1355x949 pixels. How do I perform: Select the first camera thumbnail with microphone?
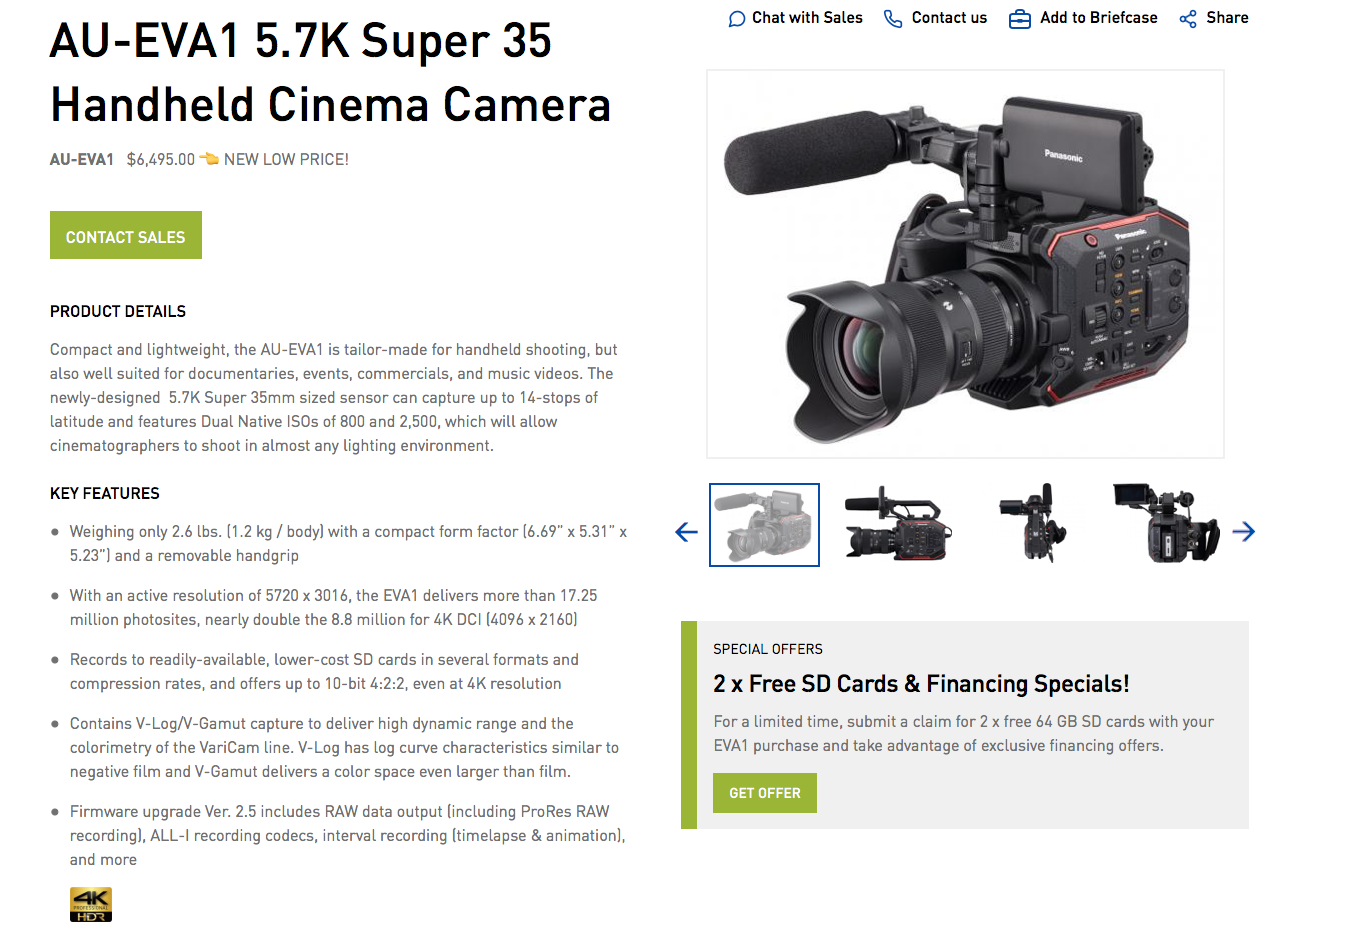(x=764, y=525)
